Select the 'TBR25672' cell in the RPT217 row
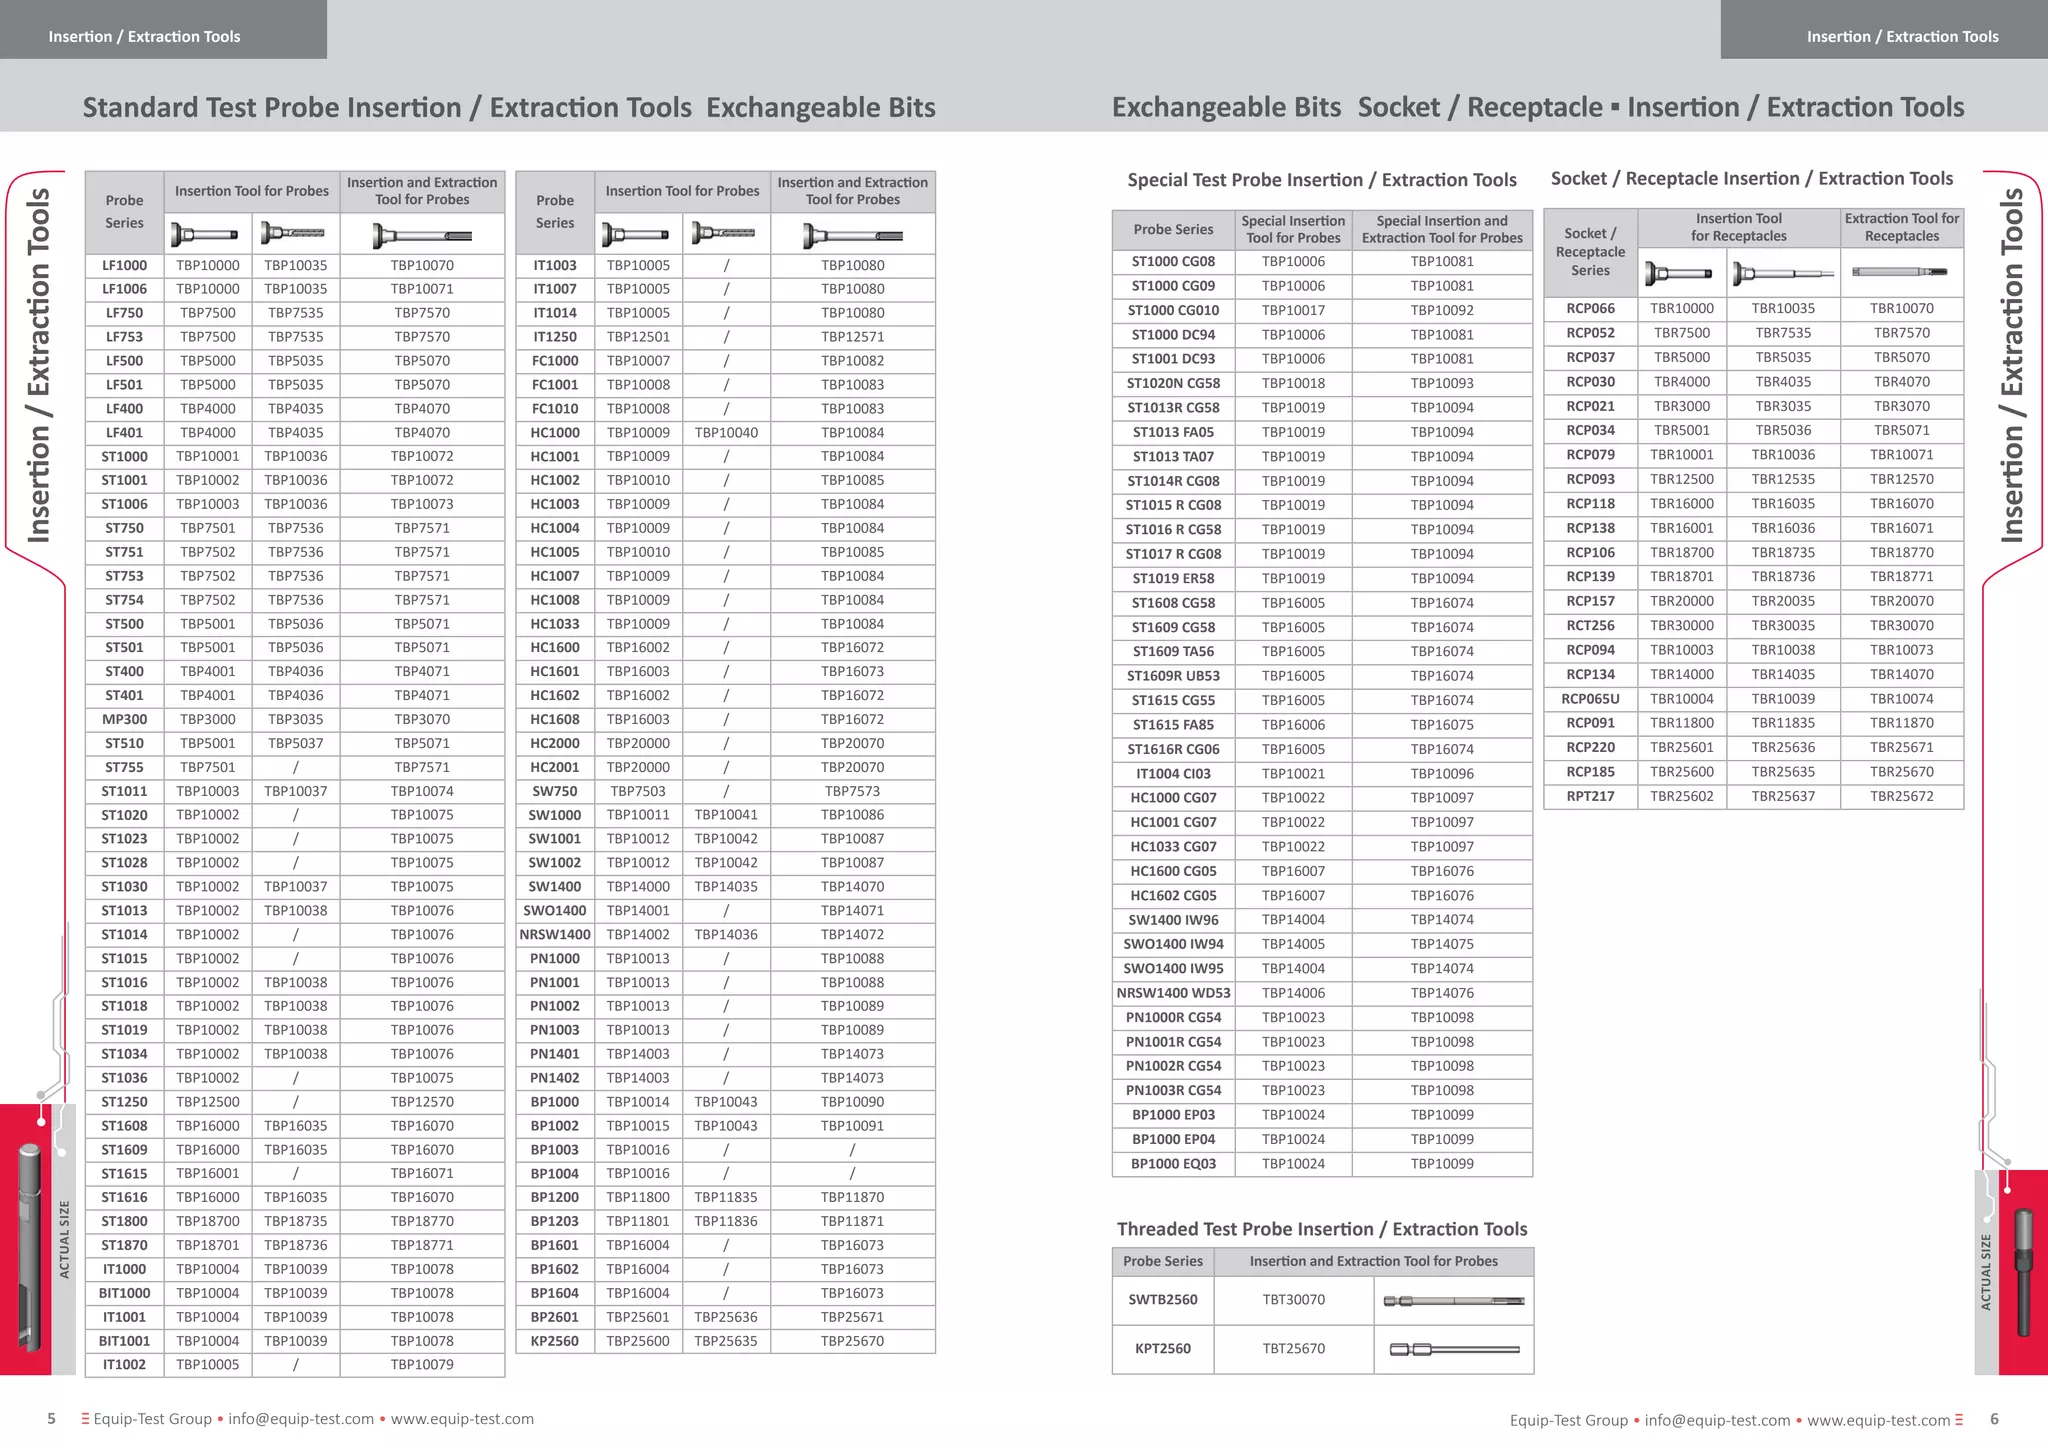2048x1448 pixels. (x=1902, y=796)
